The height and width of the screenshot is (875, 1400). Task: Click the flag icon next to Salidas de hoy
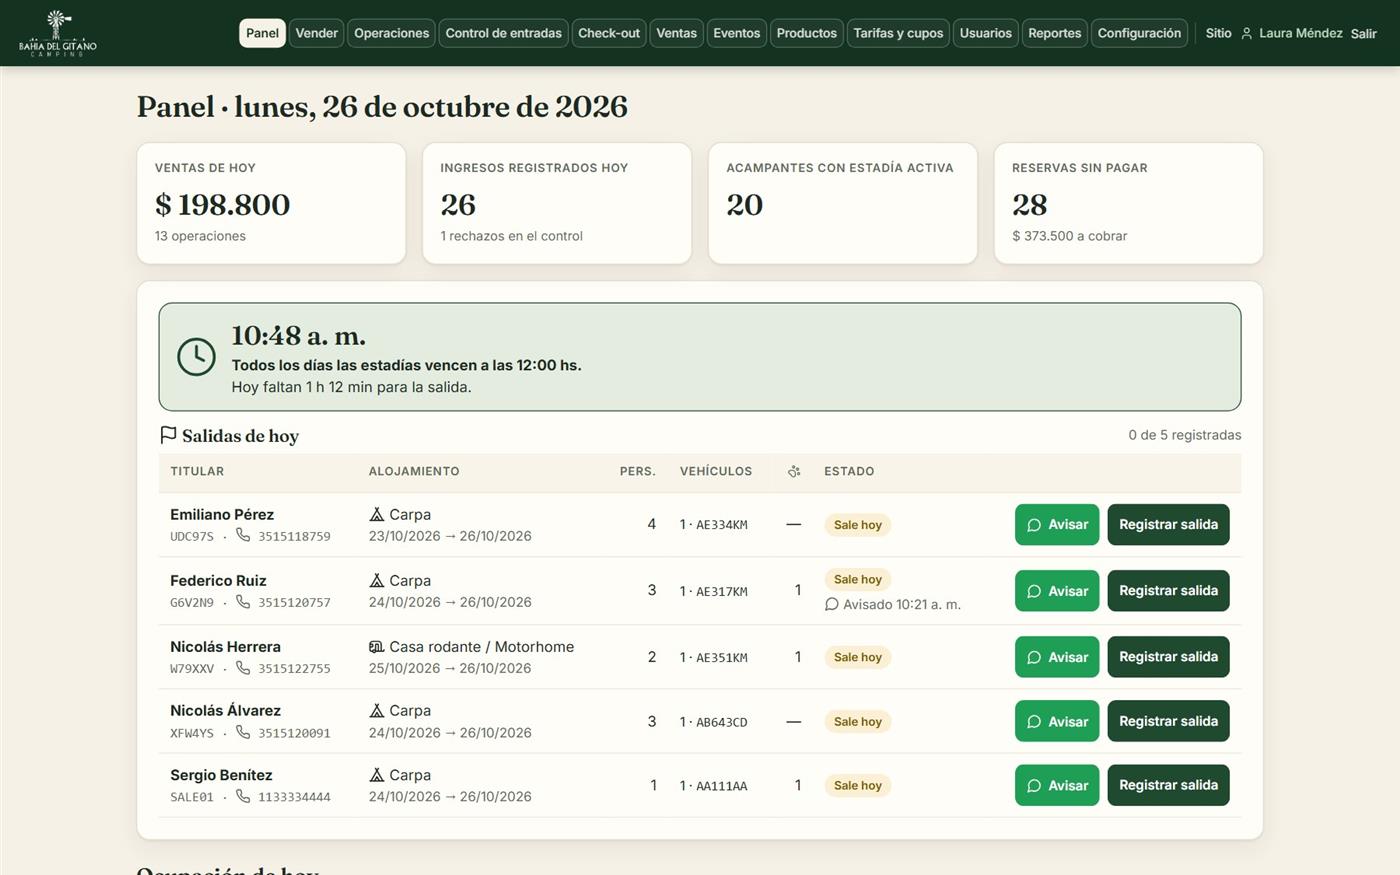point(168,435)
